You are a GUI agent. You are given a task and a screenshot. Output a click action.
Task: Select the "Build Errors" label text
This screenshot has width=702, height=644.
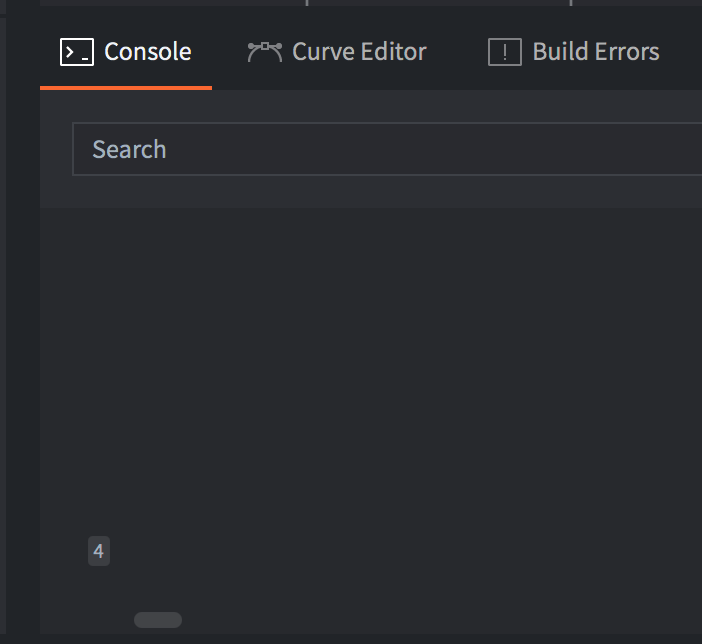[x=596, y=52]
